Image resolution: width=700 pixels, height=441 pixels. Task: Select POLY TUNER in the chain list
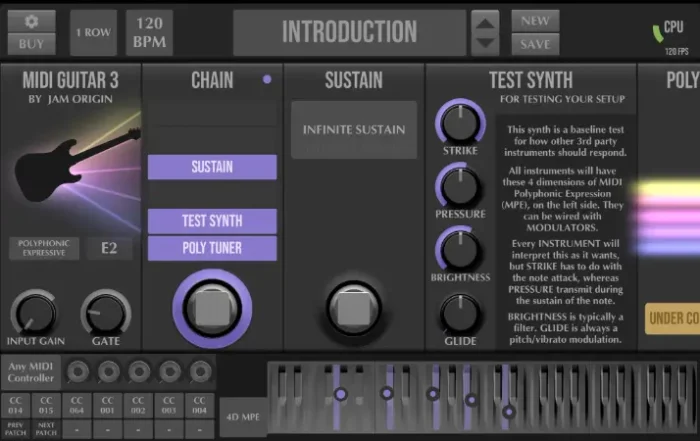[x=212, y=248]
